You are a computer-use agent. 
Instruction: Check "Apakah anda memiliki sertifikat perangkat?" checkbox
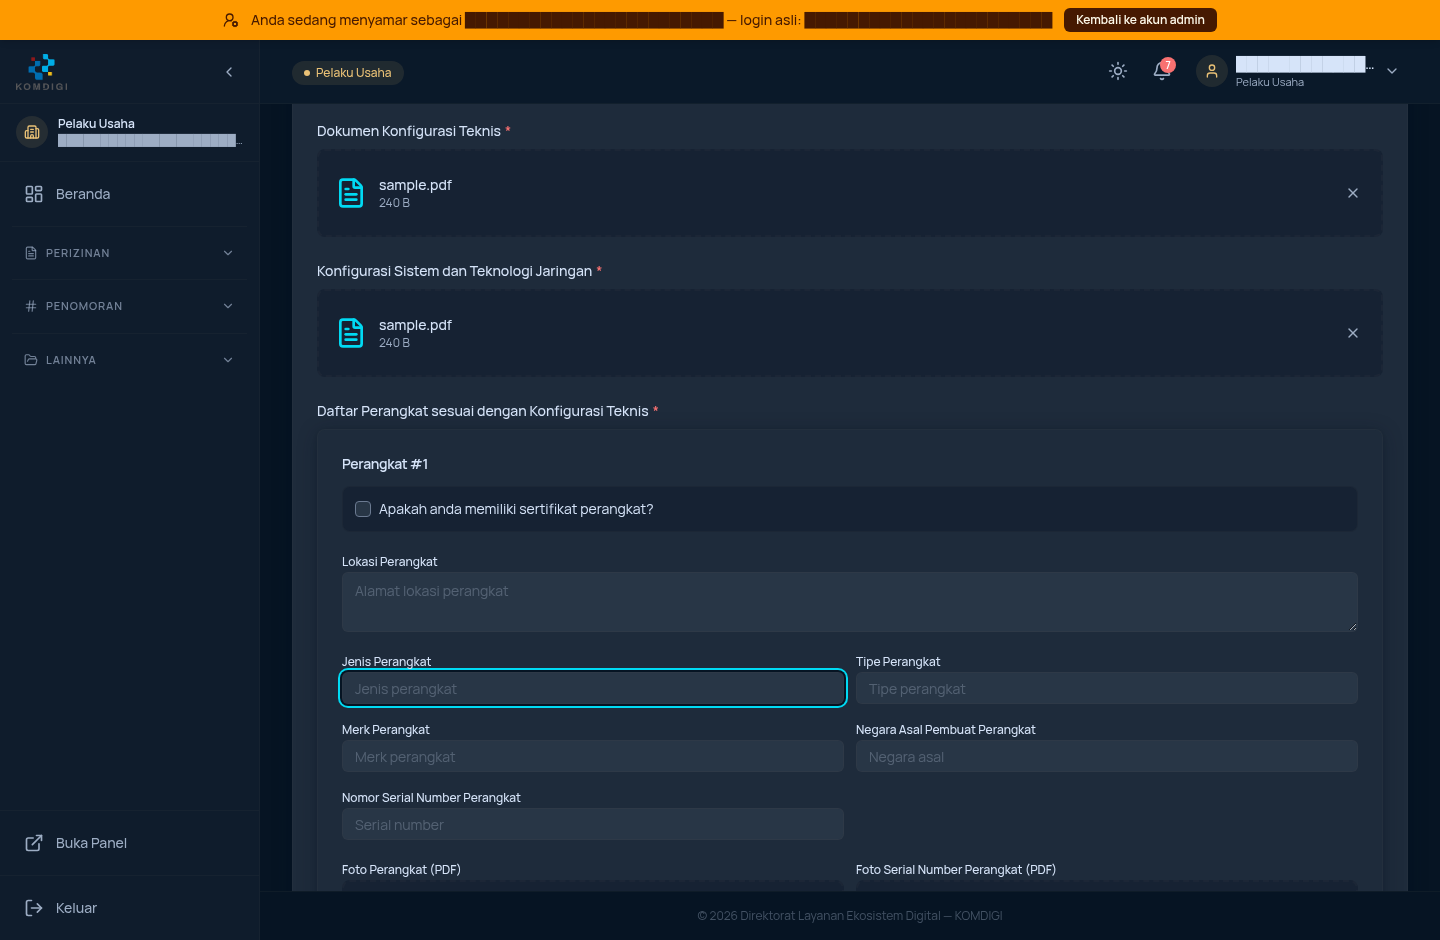click(363, 509)
